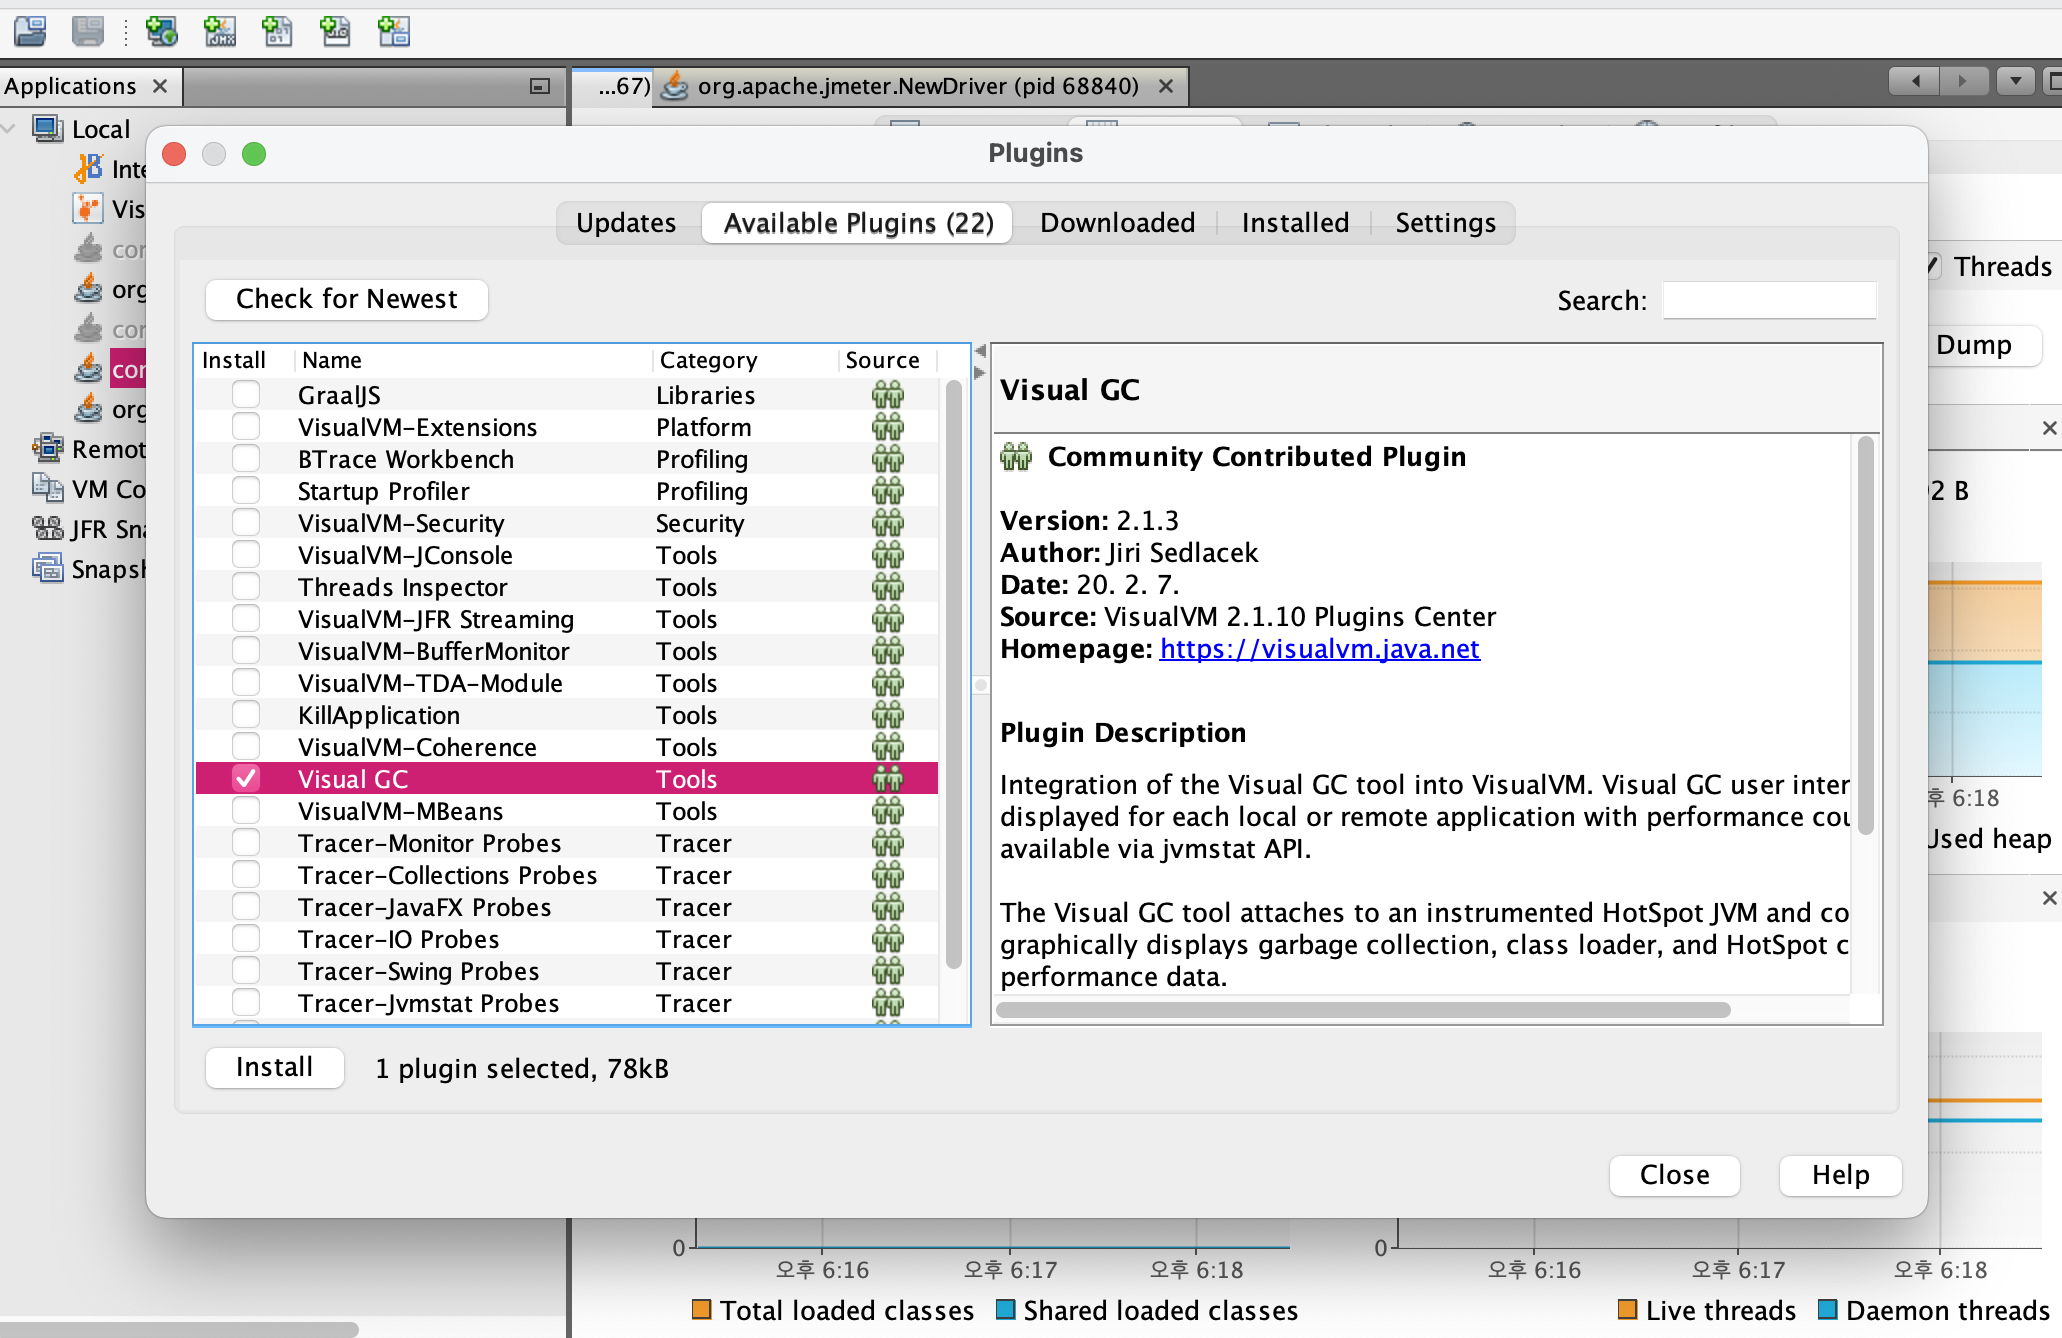Screen dimensions: 2062x1338
Task: Check the VisualVM-Extensions install checkbox
Action: click(246, 427)
